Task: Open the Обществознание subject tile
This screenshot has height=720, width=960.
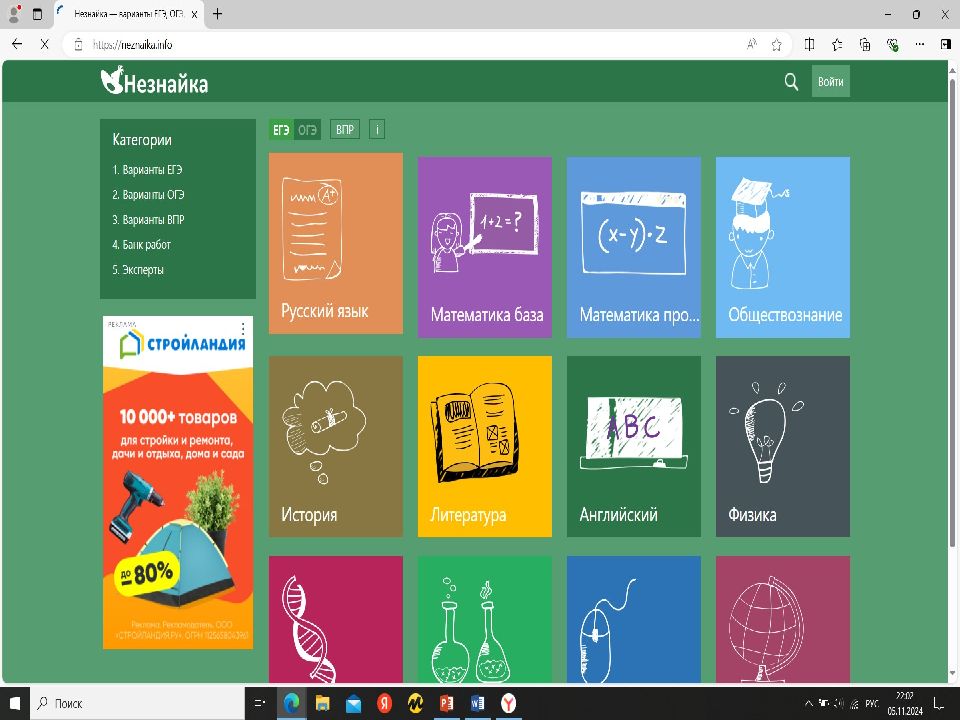Action: point(782,246)
